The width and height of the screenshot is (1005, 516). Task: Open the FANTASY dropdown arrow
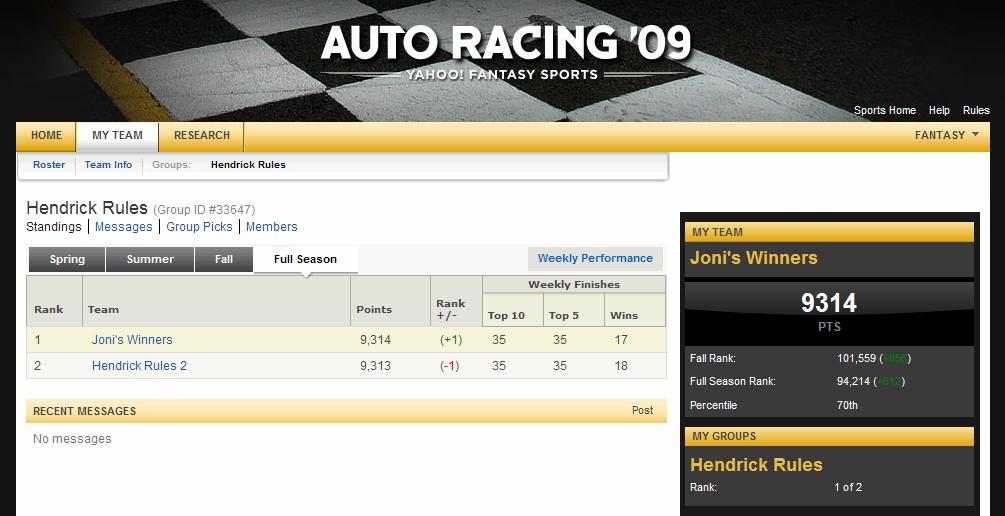tap(976, 135)
